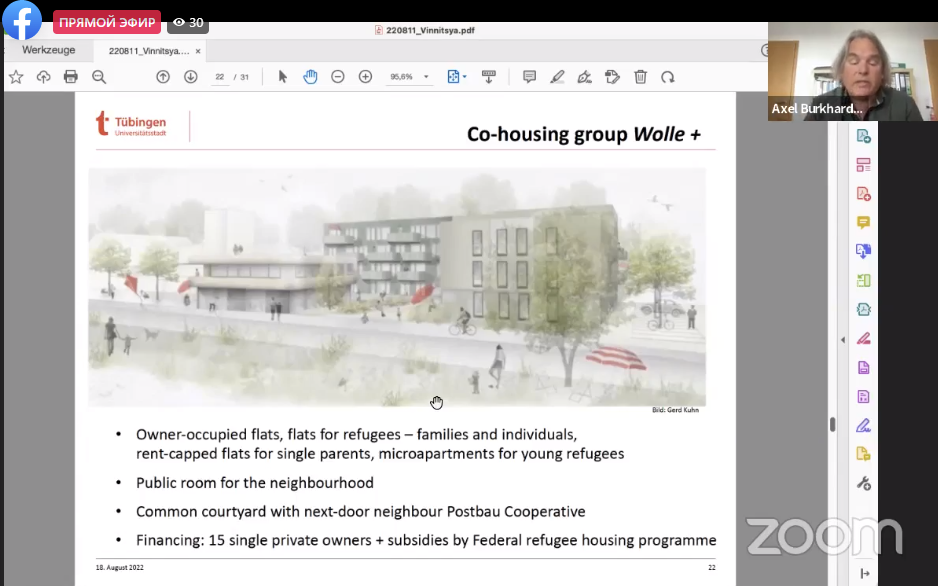Select the highlighter pen tool

557,77
